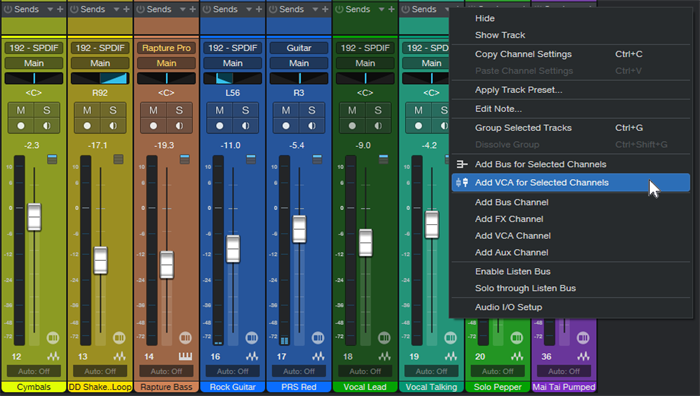Record-arm the Vocal Lead channel
Viewport: 700px width, 396px height.
point(352,126)
